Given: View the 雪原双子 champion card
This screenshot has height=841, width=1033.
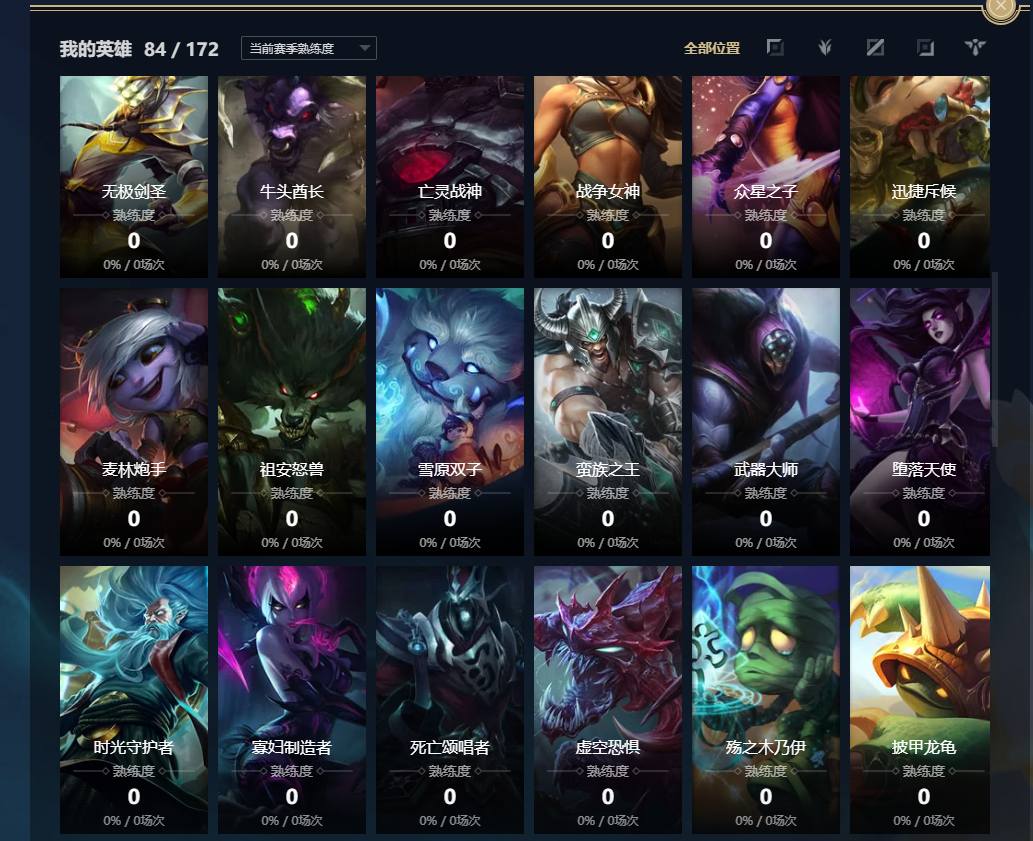Looking at the screenshot, I should pos(450,421).
